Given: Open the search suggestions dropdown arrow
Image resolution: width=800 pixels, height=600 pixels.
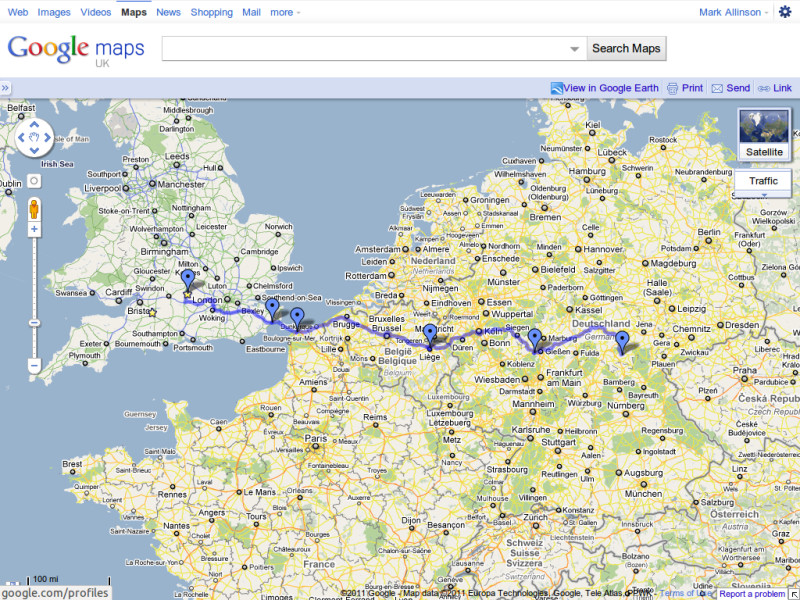Looking at the screenshot, I should [x=574, y=49].
